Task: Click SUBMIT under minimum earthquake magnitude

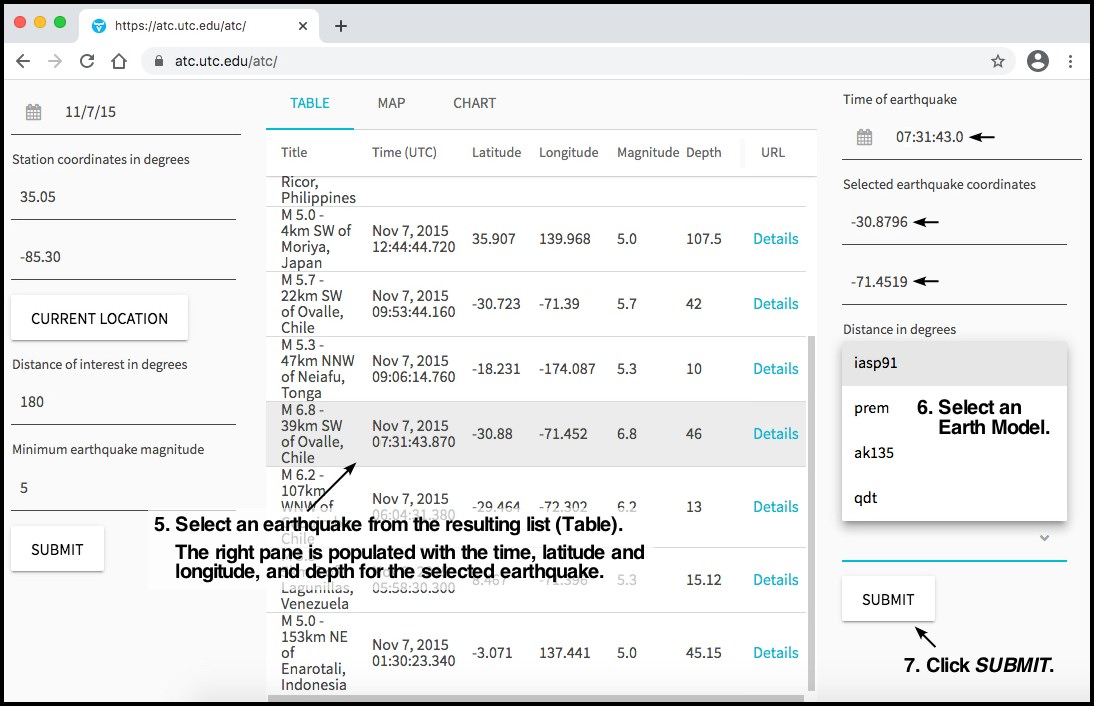Action: point(57,549)
